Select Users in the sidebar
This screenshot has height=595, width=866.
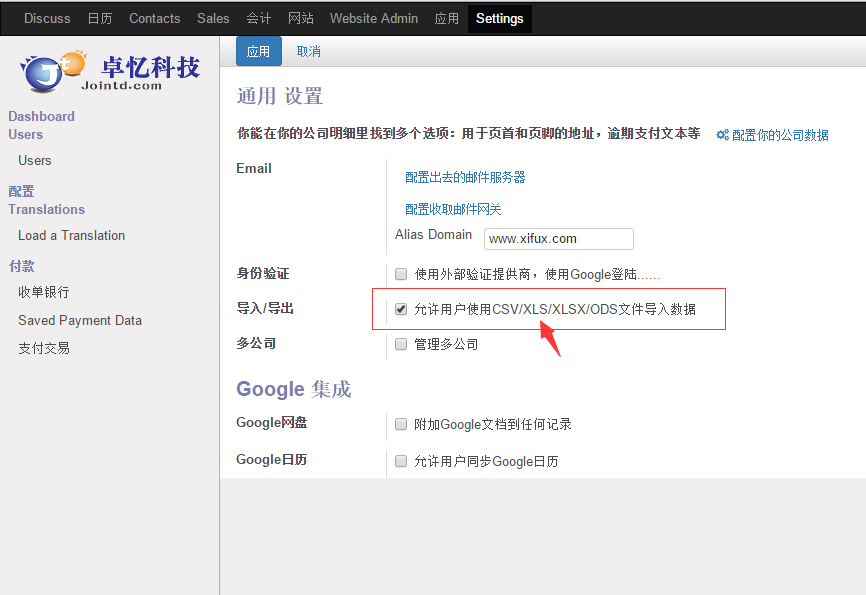click(x=35, y=160)
